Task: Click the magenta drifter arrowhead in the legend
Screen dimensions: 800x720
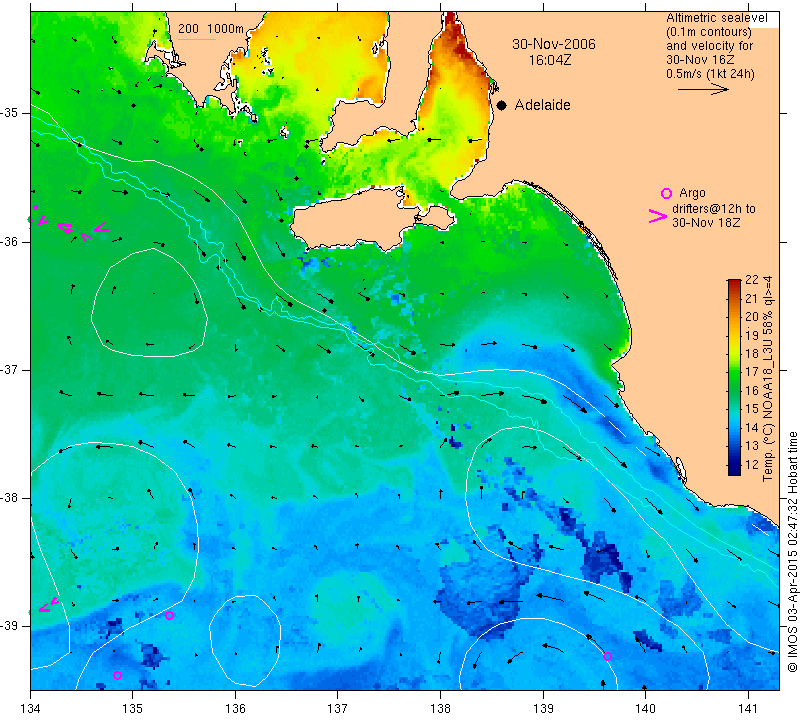Action: [x=658, y=216]
